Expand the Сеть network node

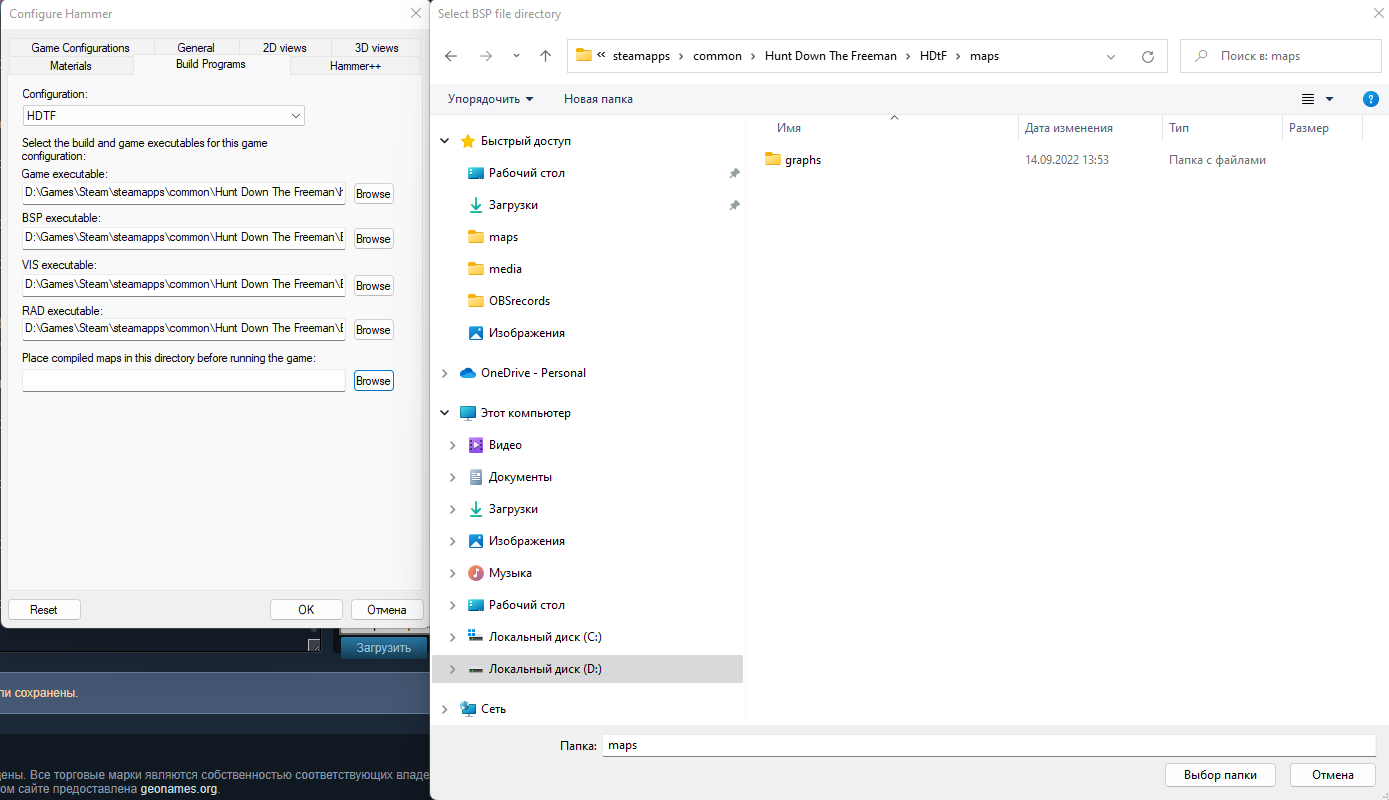point(445,709)
